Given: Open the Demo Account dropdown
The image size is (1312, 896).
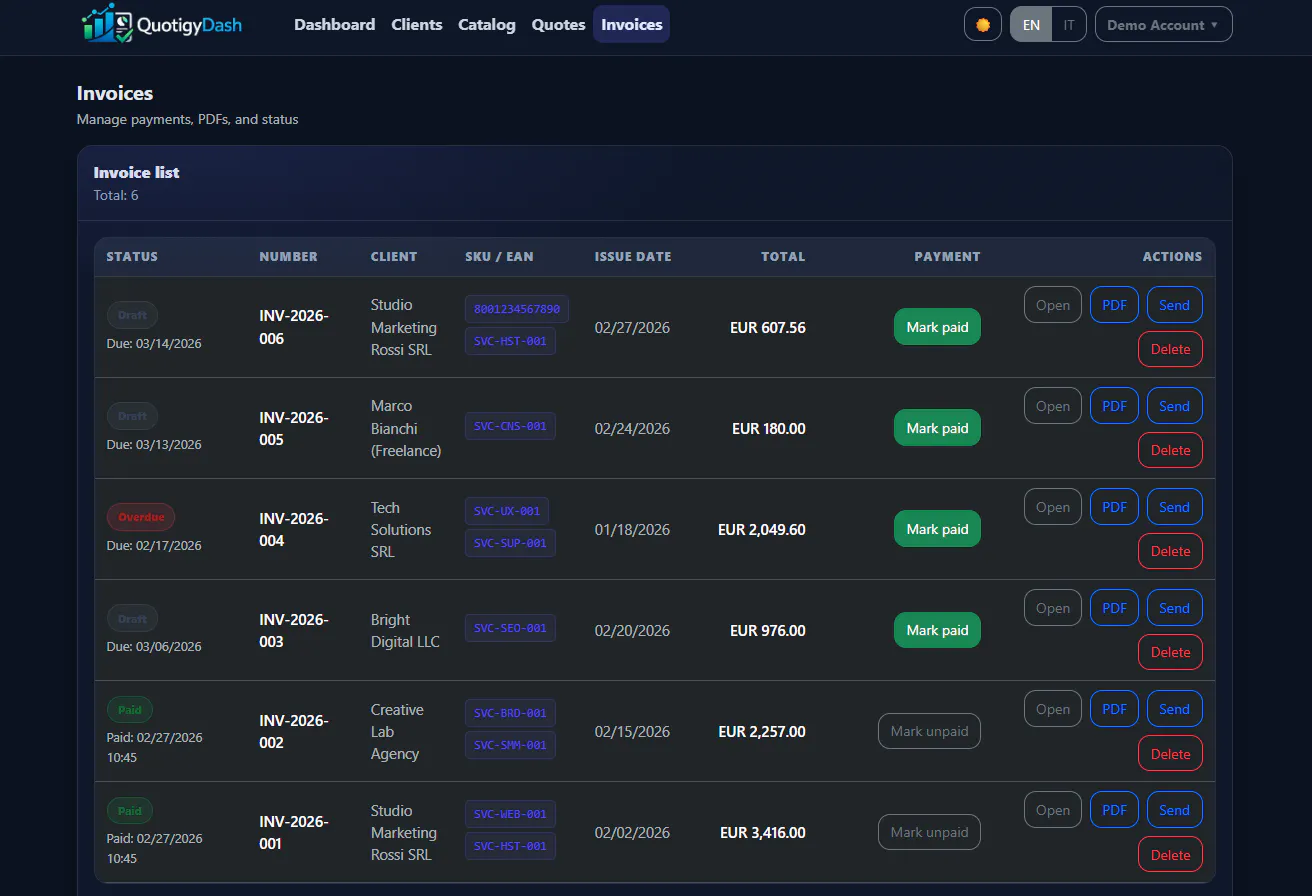Looking at the screenshot, I should (x=1164, y=25).
